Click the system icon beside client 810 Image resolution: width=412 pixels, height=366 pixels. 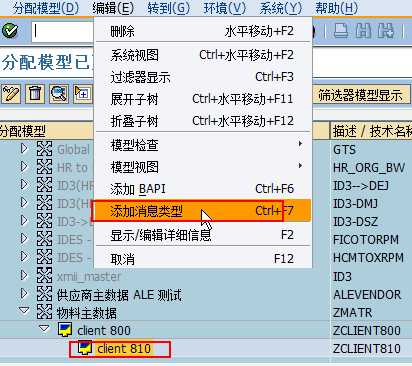click(85, 348)
